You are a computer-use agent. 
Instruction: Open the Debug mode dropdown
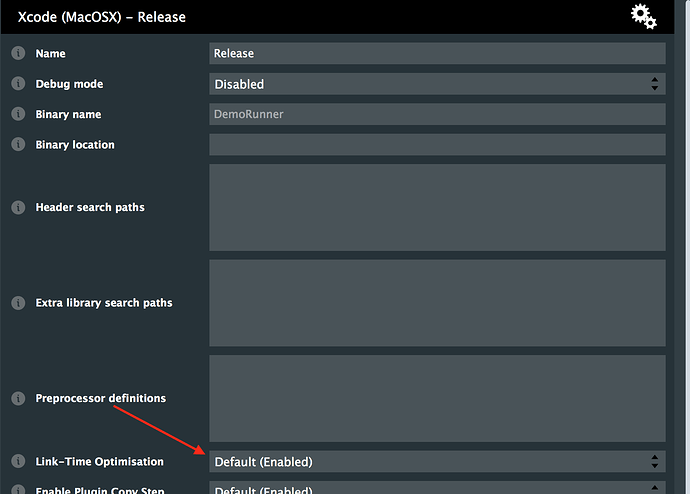coord(437,84)
